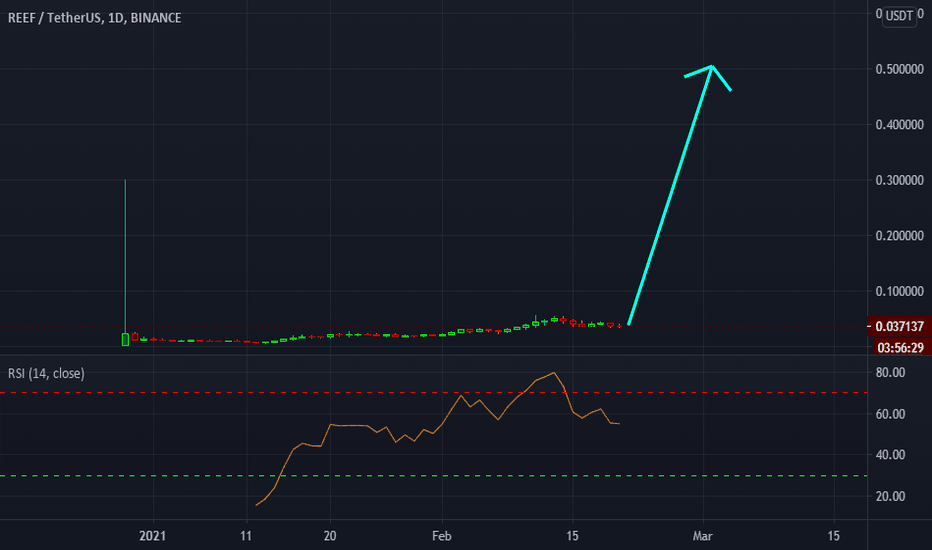Click the green dashed RSI oversold line

[433, 476]
